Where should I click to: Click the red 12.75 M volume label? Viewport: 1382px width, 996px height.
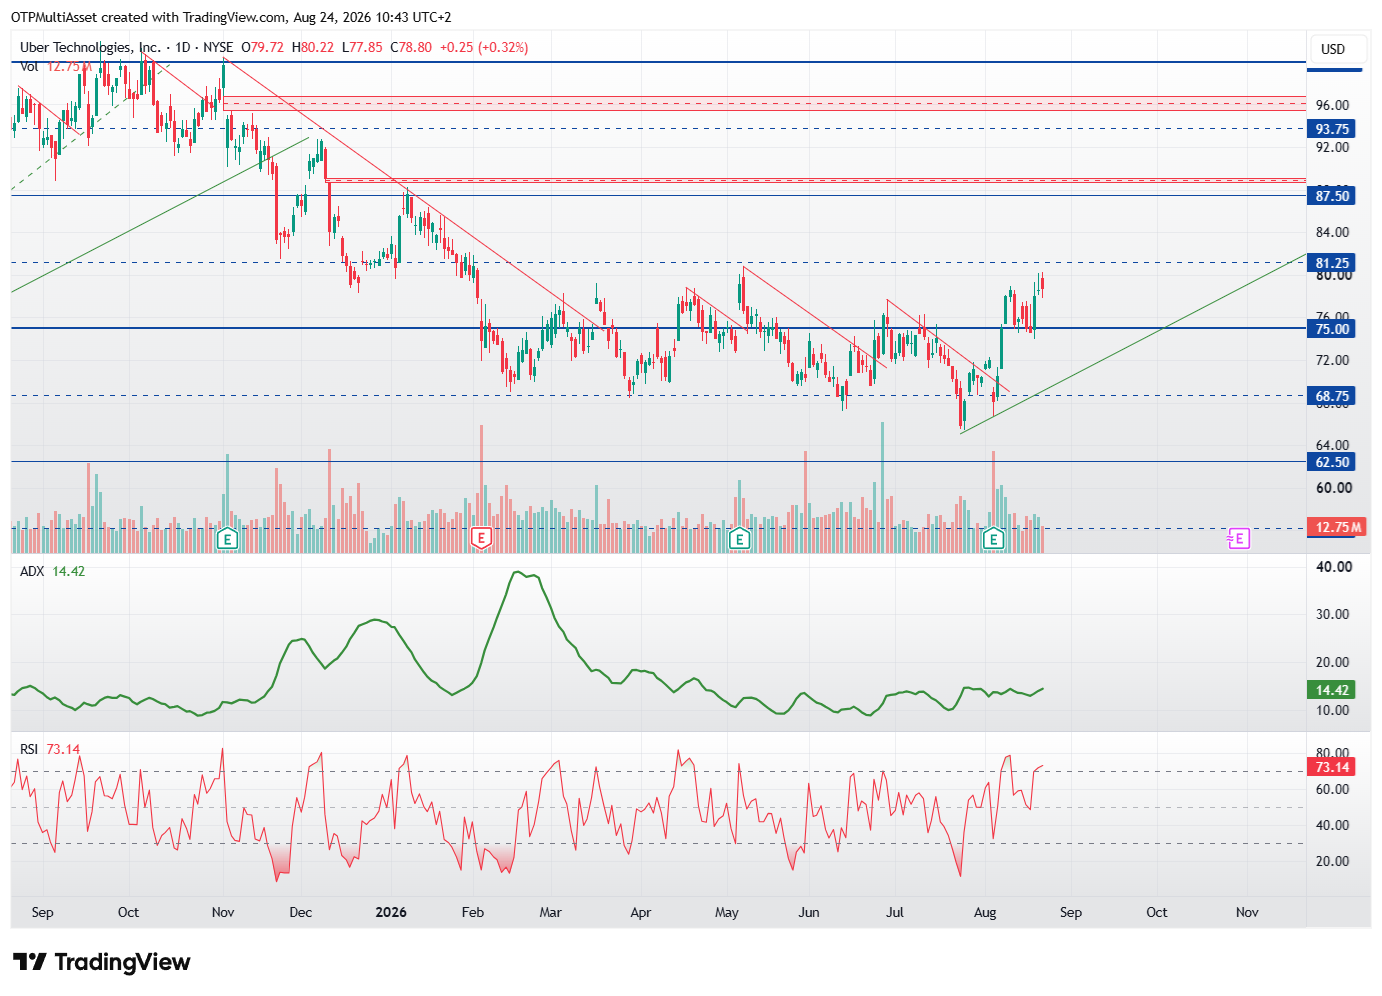coord(1337,527)
